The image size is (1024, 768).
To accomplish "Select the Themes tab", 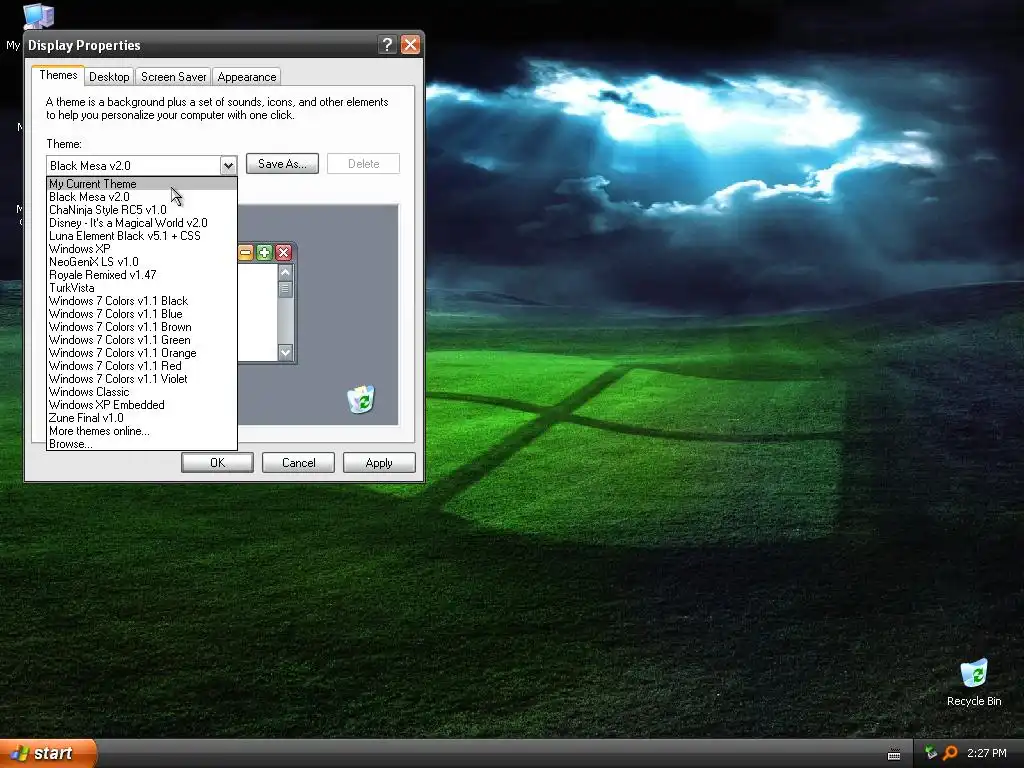I will (58, 75).
